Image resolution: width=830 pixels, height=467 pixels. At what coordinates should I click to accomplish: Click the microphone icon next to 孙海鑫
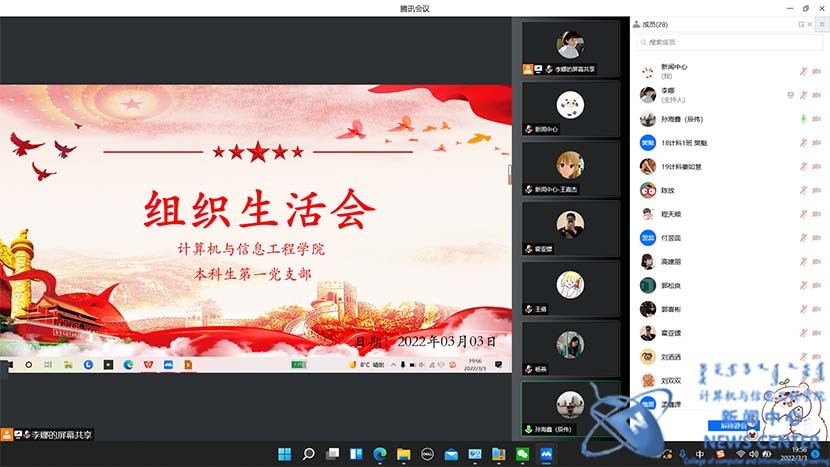pyautogui.click(x=802, y=119)
